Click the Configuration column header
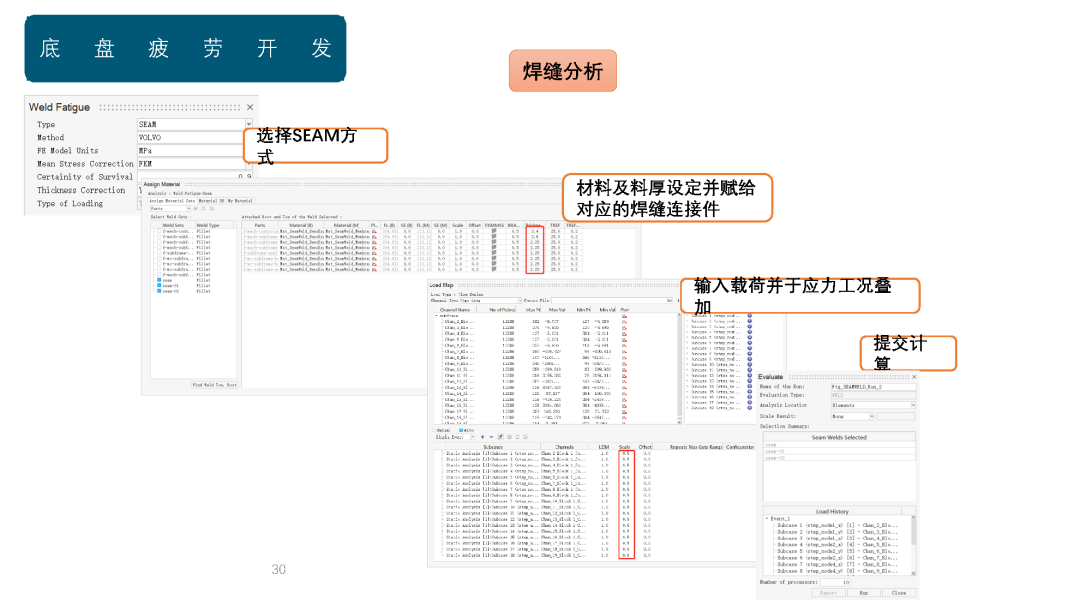 click(x=740, y=447)
